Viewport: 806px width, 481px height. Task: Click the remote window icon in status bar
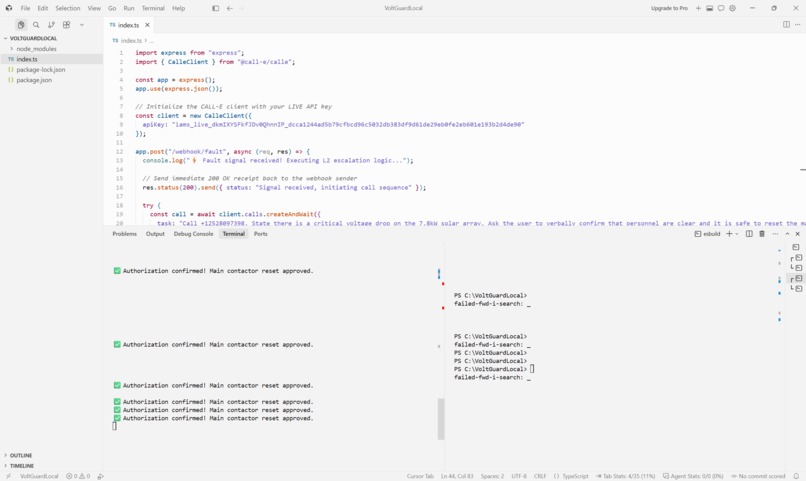8,476
